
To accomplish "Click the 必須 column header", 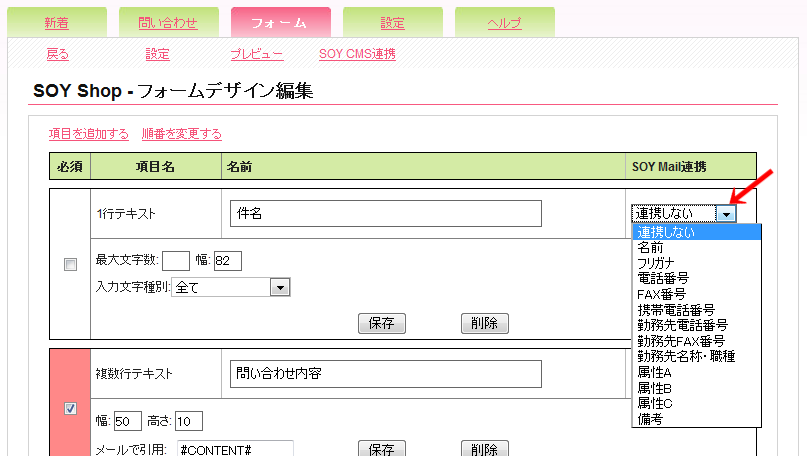I will coord(70,167).
